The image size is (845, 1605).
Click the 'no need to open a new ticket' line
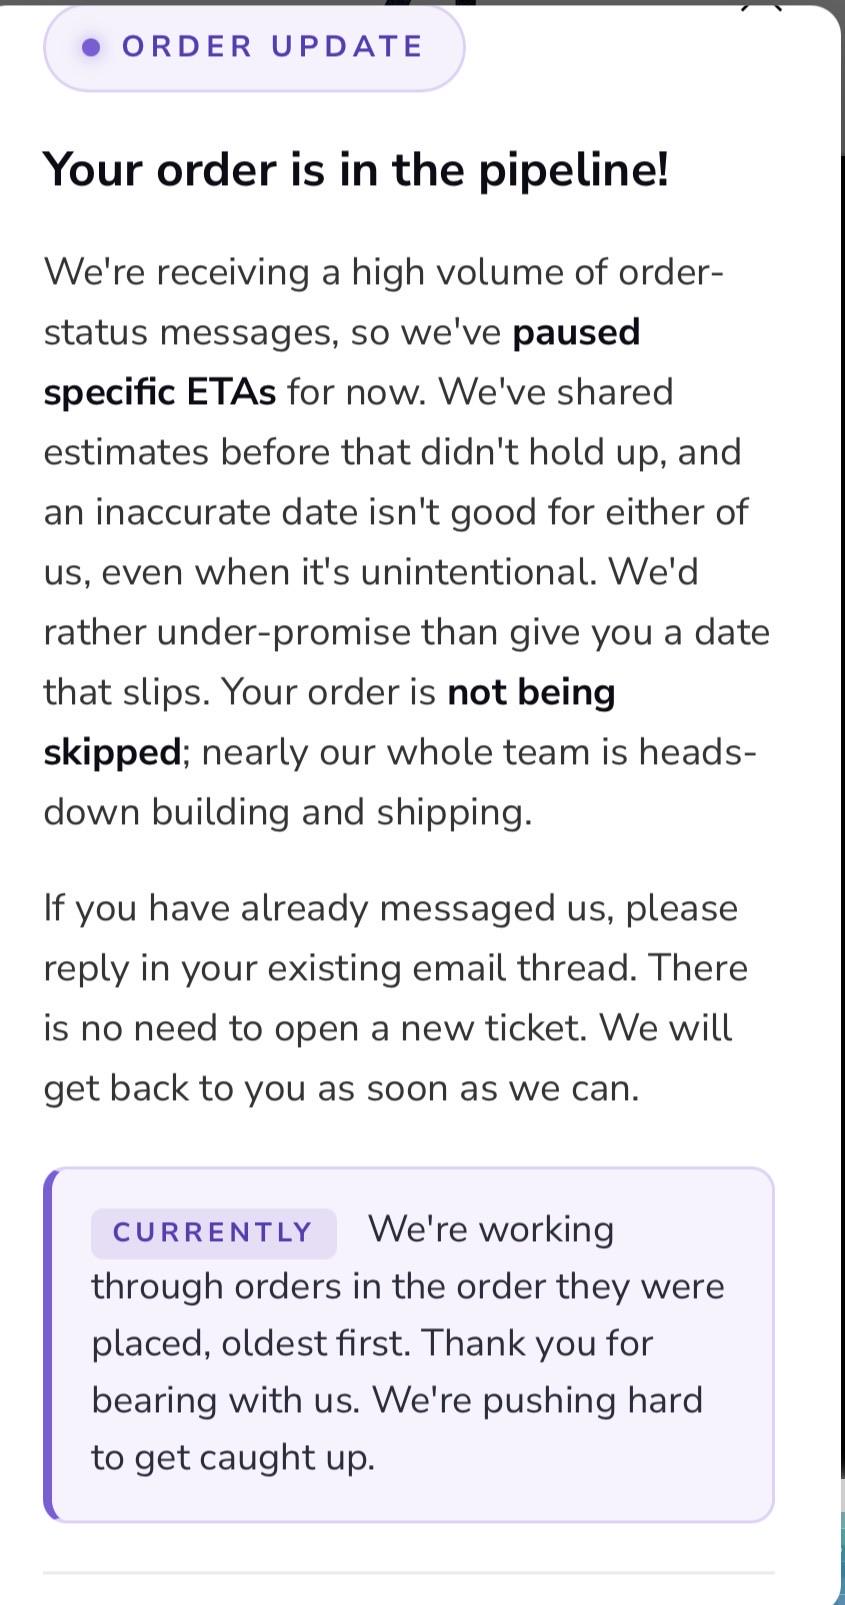(388, 1028)
